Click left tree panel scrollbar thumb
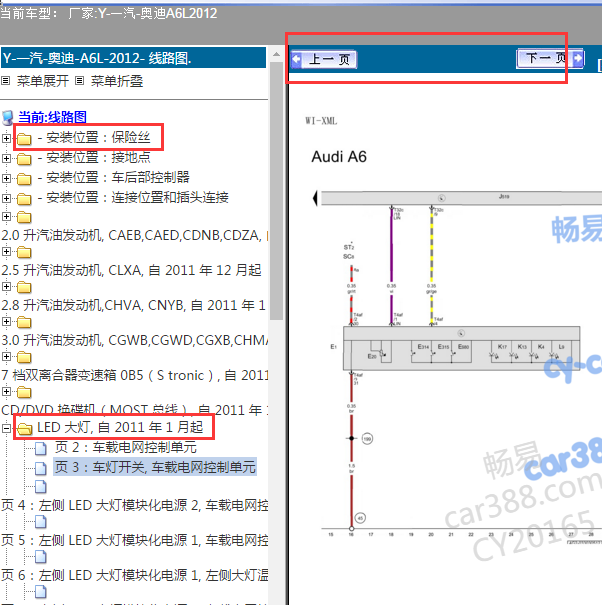 coord(276,191)
